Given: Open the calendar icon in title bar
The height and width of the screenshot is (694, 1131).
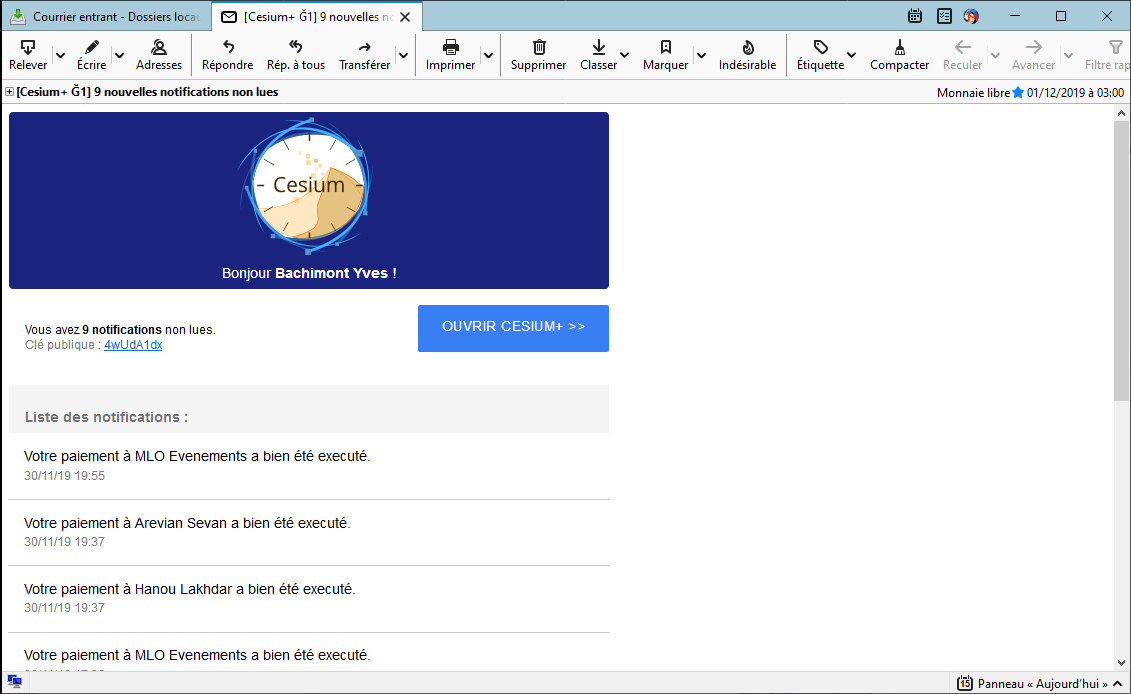Looking at the screenshot, I should [x=915, y=16].
